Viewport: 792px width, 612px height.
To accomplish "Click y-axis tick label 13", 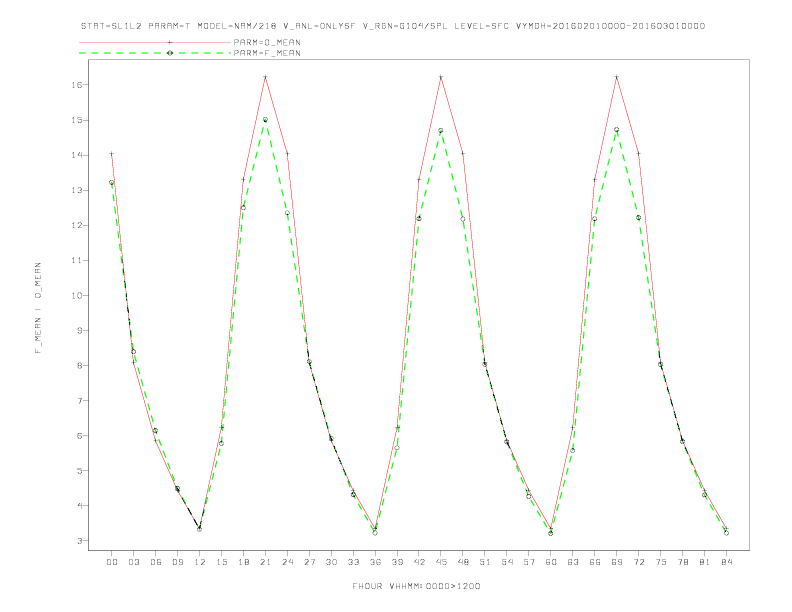I will (x=77, y=190).
